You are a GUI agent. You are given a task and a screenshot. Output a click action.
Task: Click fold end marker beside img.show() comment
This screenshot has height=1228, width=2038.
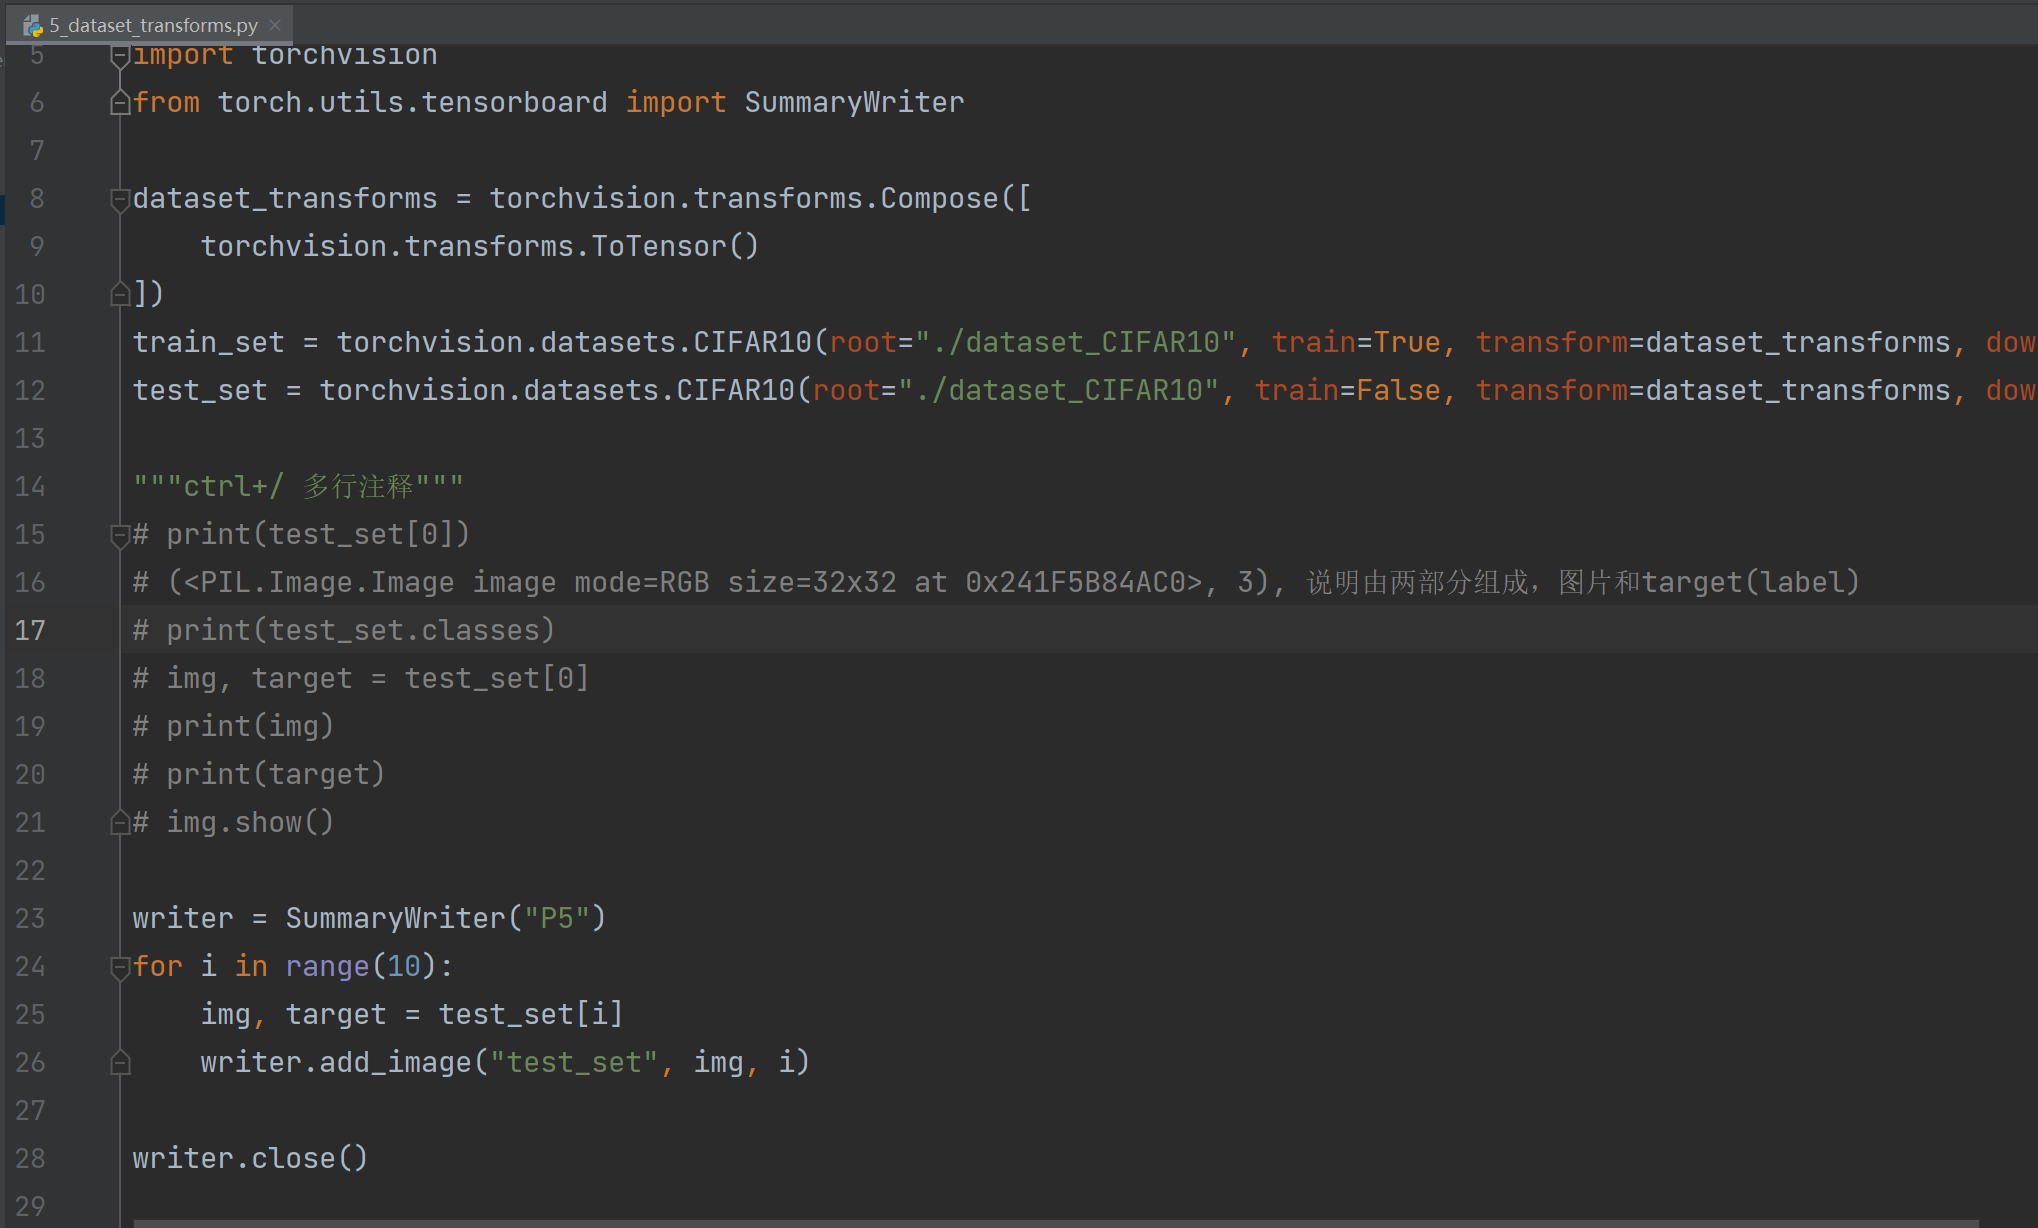tap(120, 823)
